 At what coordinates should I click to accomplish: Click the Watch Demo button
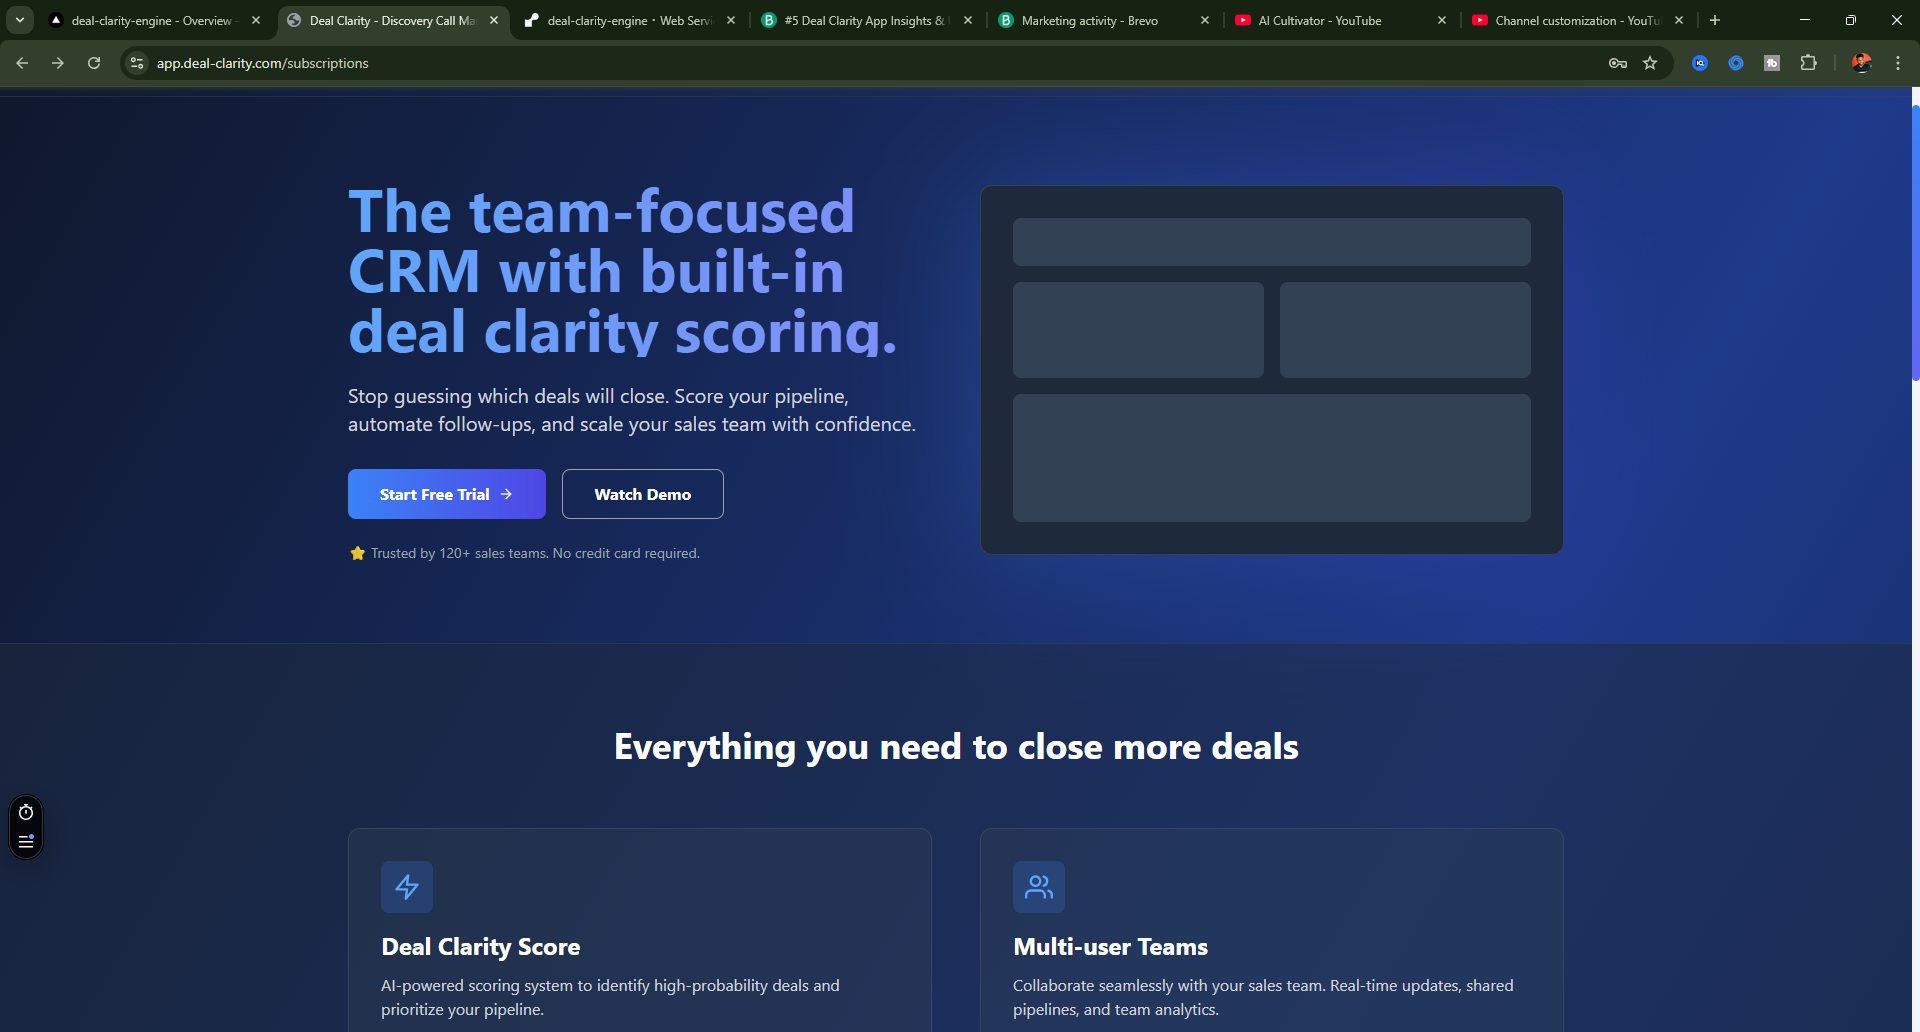[x=642, y=493]
